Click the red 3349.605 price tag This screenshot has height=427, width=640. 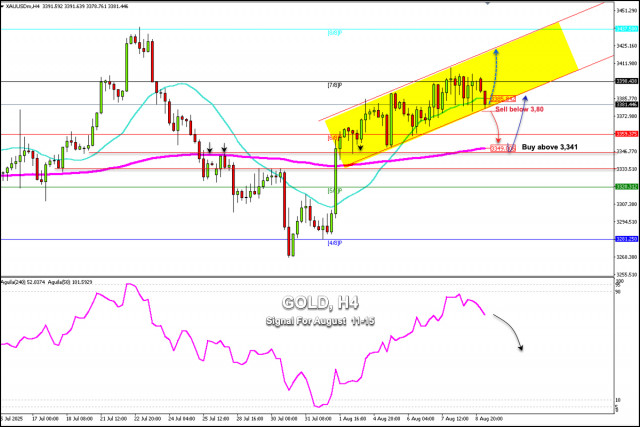(503, 148)
